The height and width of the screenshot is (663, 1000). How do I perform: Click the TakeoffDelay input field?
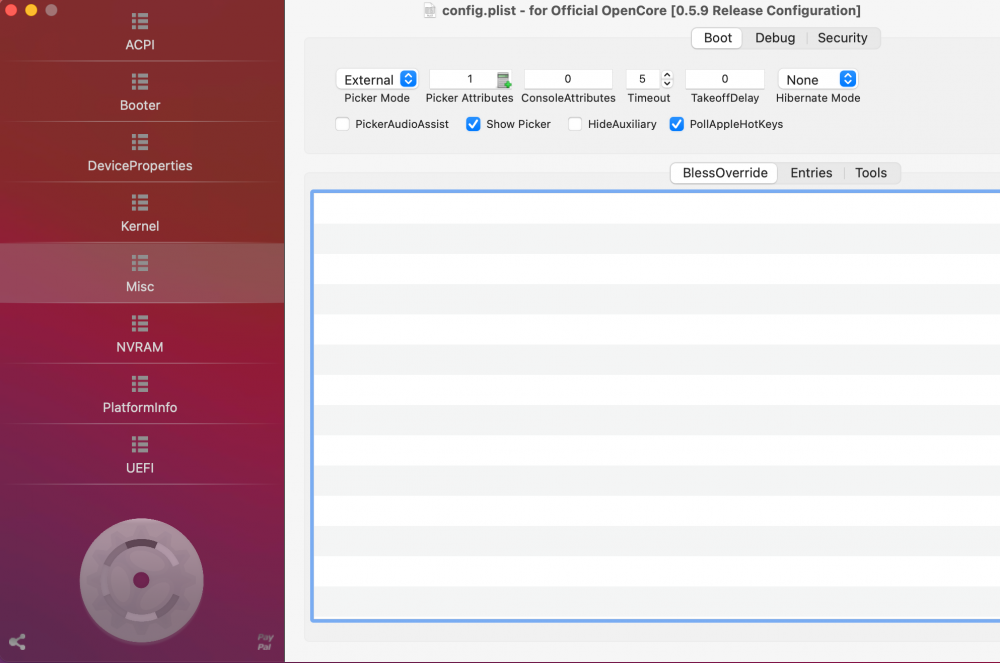725,80
